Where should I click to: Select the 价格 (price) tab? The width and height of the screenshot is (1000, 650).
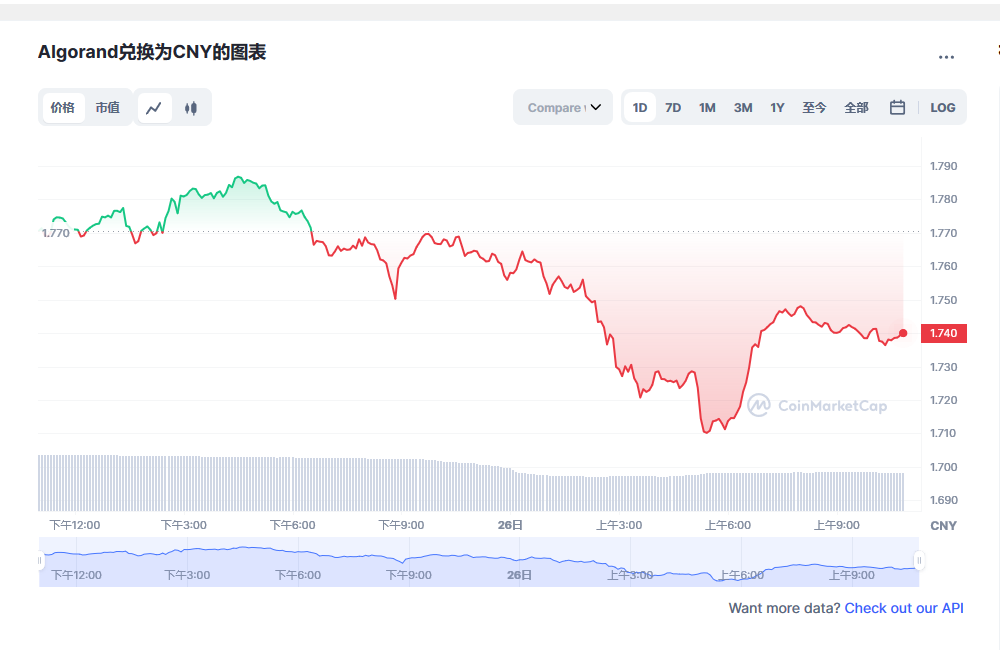click(x=62, y=108)
